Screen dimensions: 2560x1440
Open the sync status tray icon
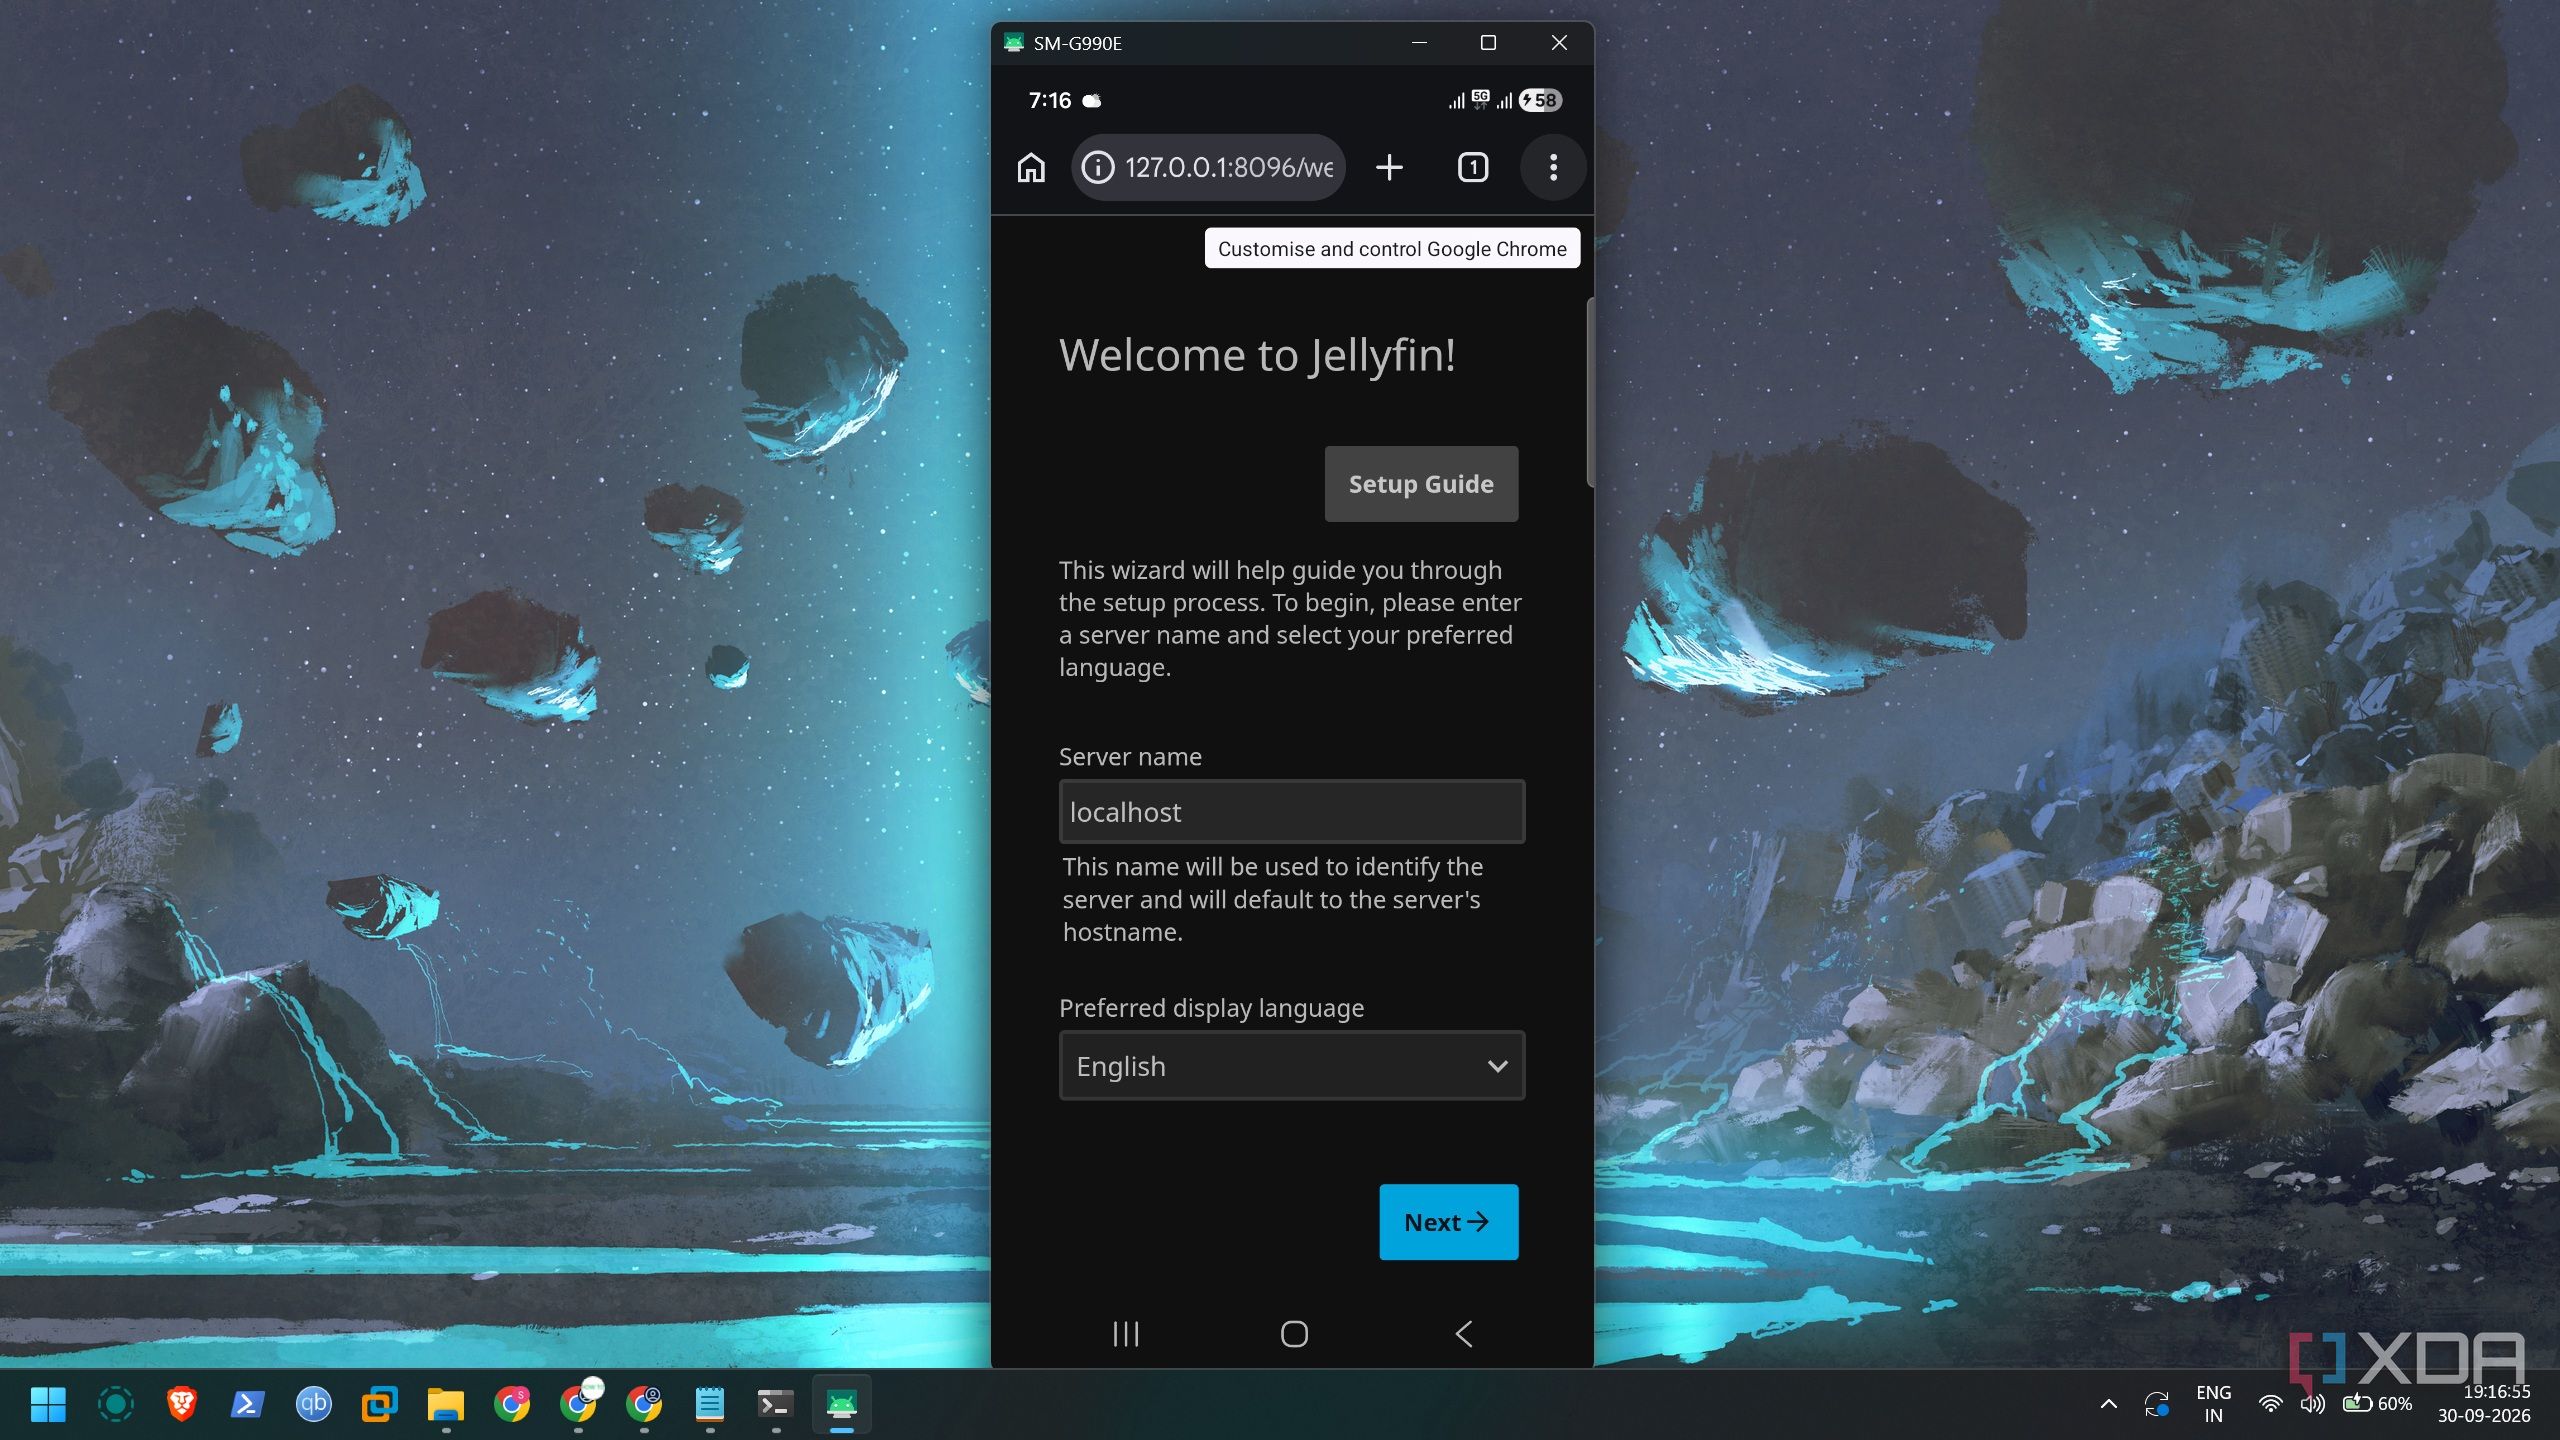point(2157,1404)
